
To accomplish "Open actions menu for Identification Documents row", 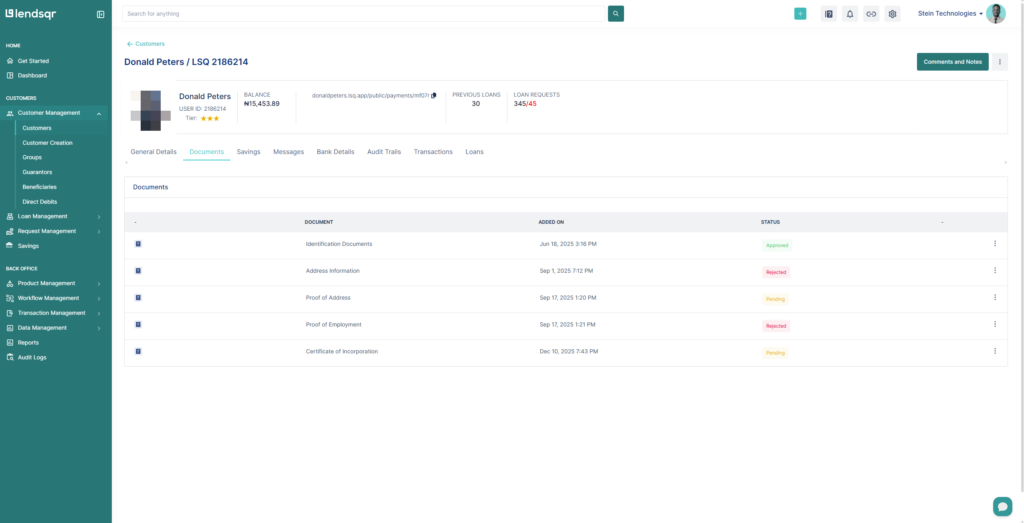I will (x=995, y=244).
